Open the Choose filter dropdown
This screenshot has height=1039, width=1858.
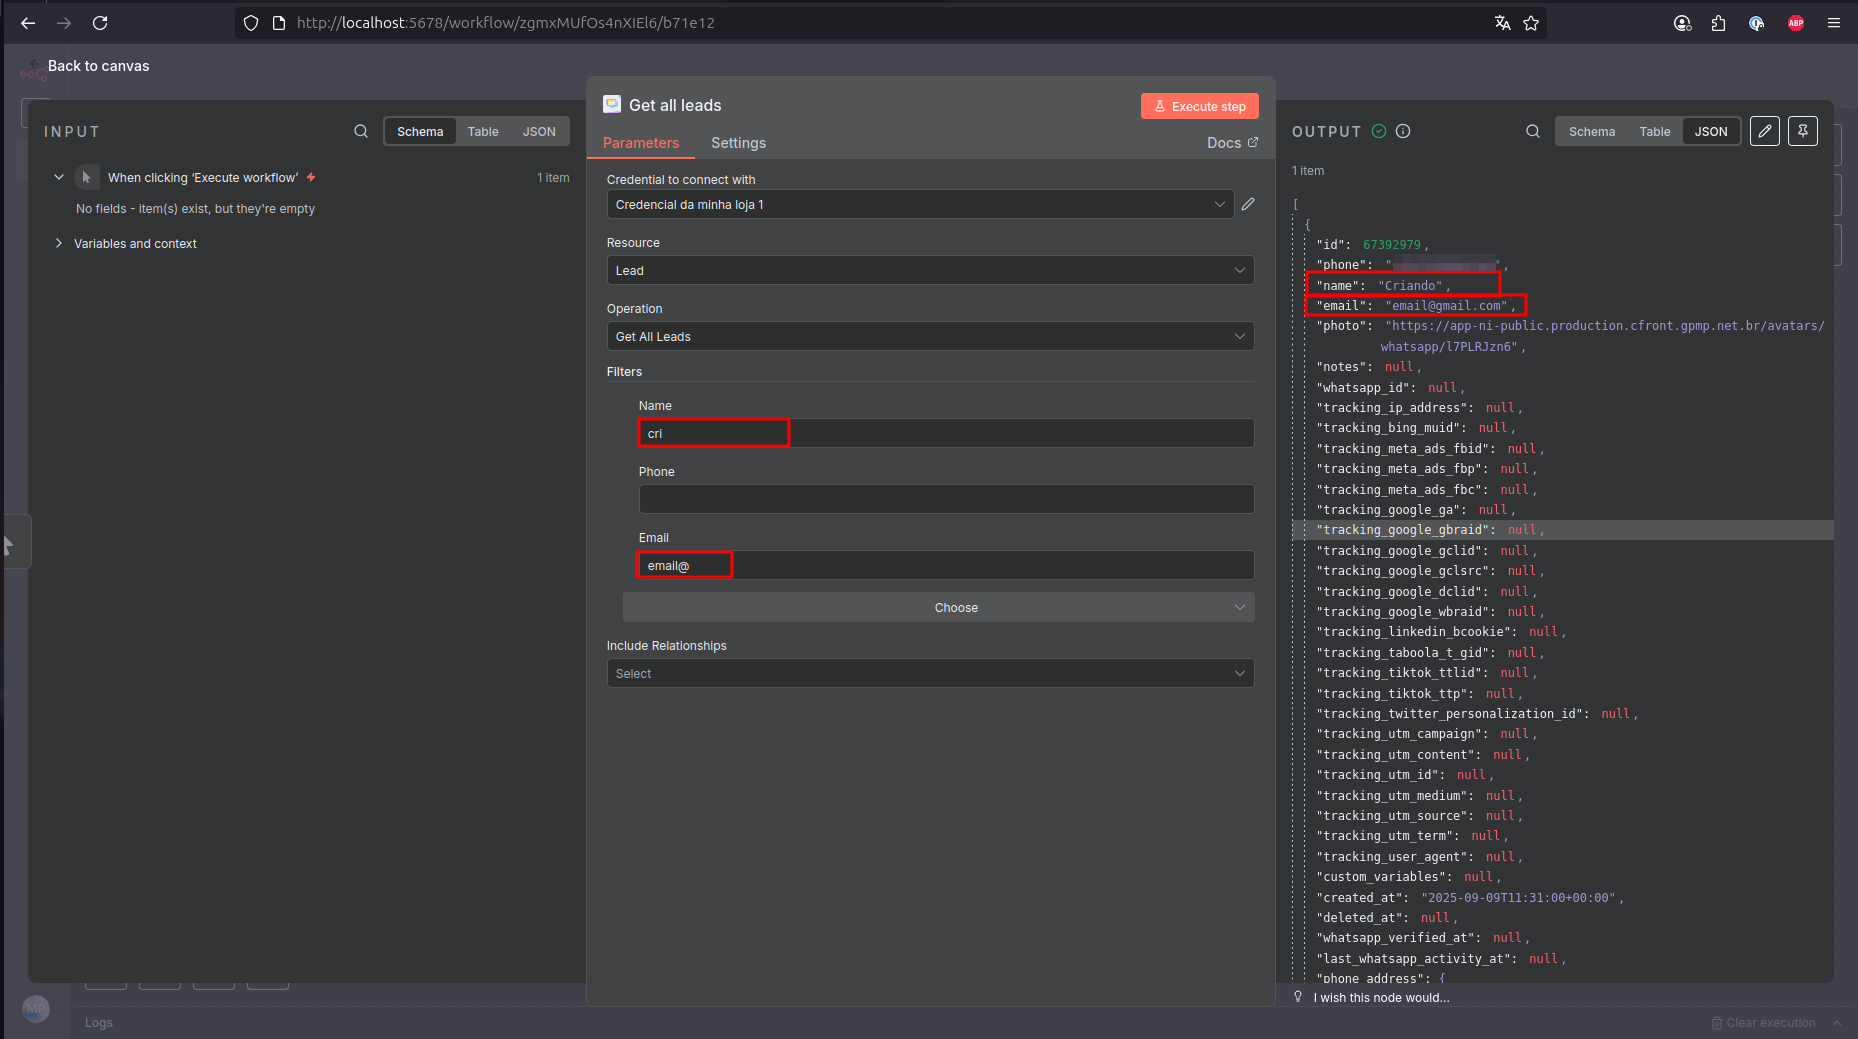point(938,607)
